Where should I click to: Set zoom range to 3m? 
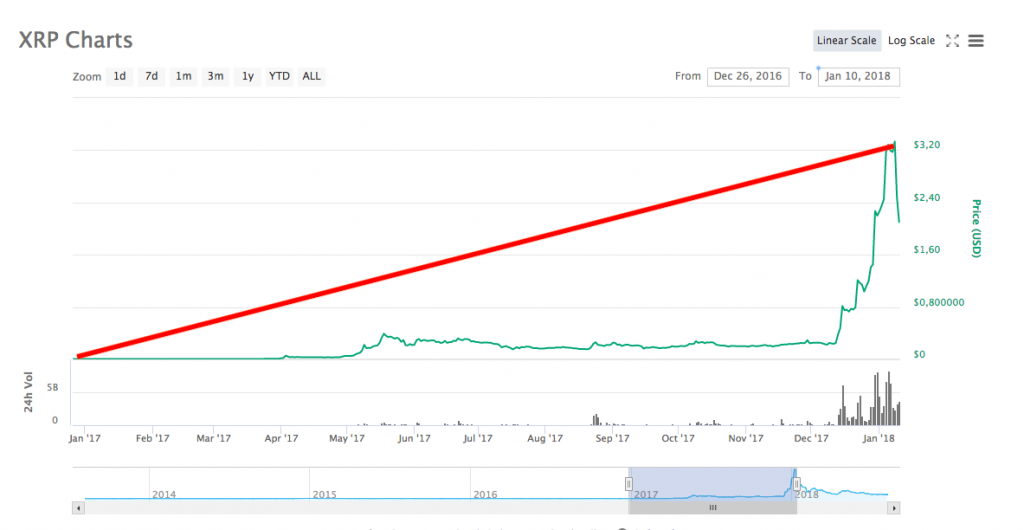tap(216, 76)
